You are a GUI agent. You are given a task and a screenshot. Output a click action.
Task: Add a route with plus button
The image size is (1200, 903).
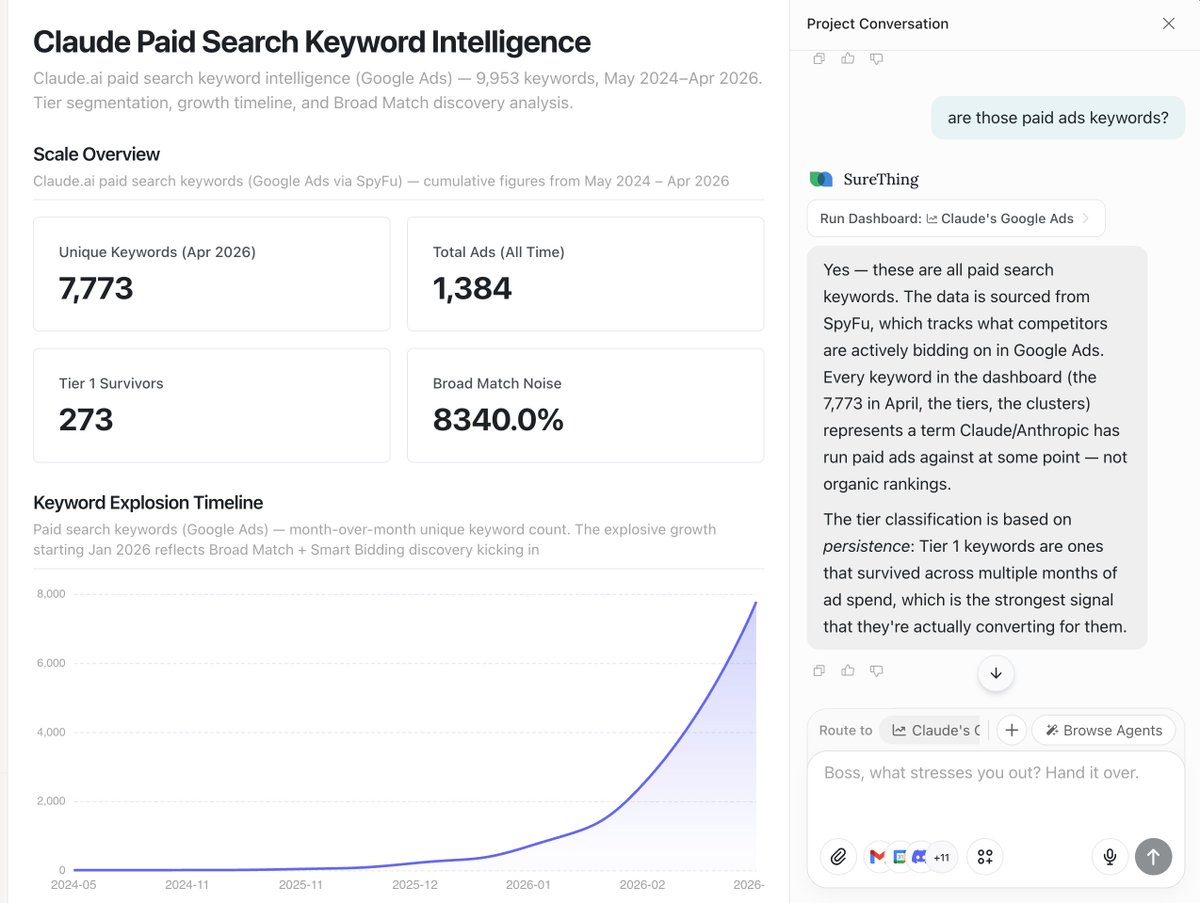click(1012, 730)
